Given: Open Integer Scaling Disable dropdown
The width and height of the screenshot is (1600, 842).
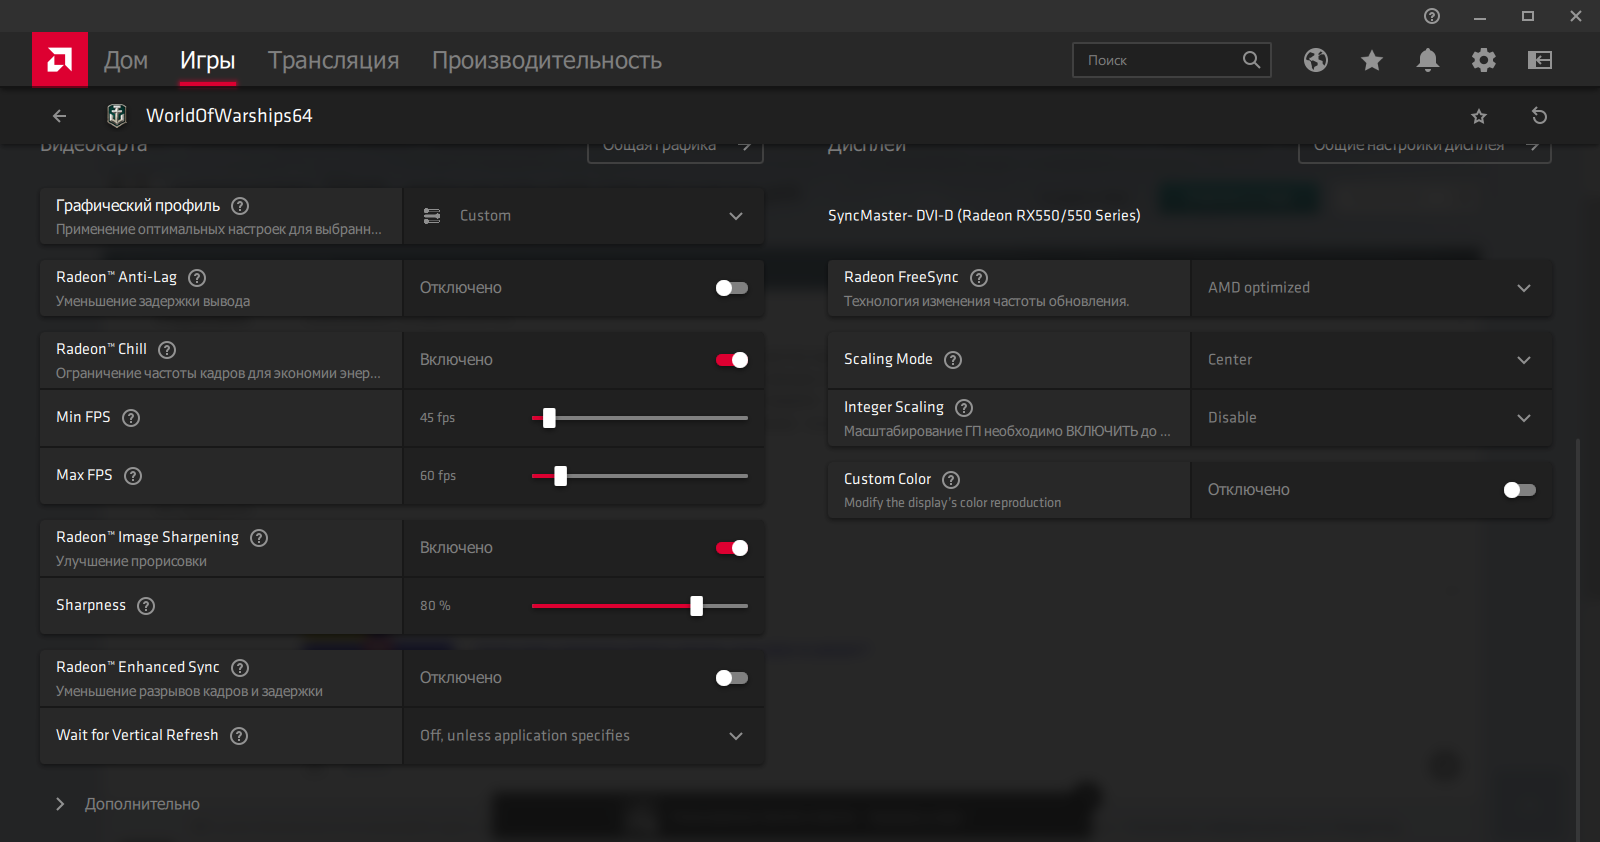Looking at the screenshot, I should click(x=1372, y=418).
